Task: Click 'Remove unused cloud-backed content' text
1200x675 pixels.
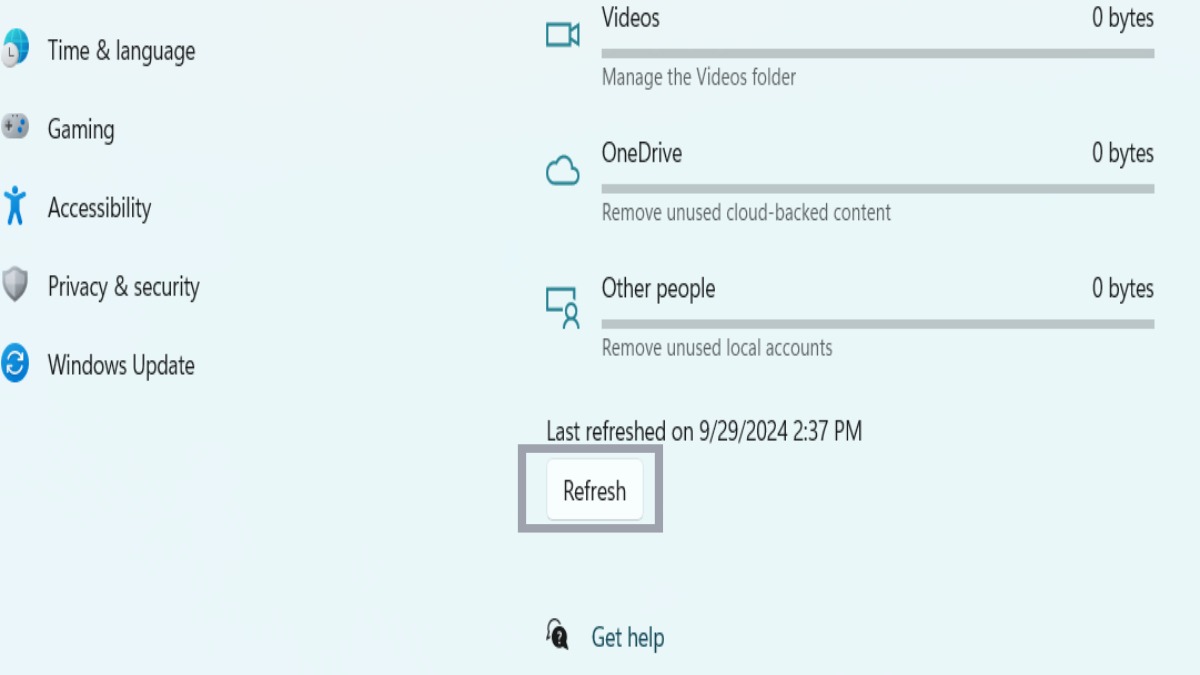Action: (746, 212)
